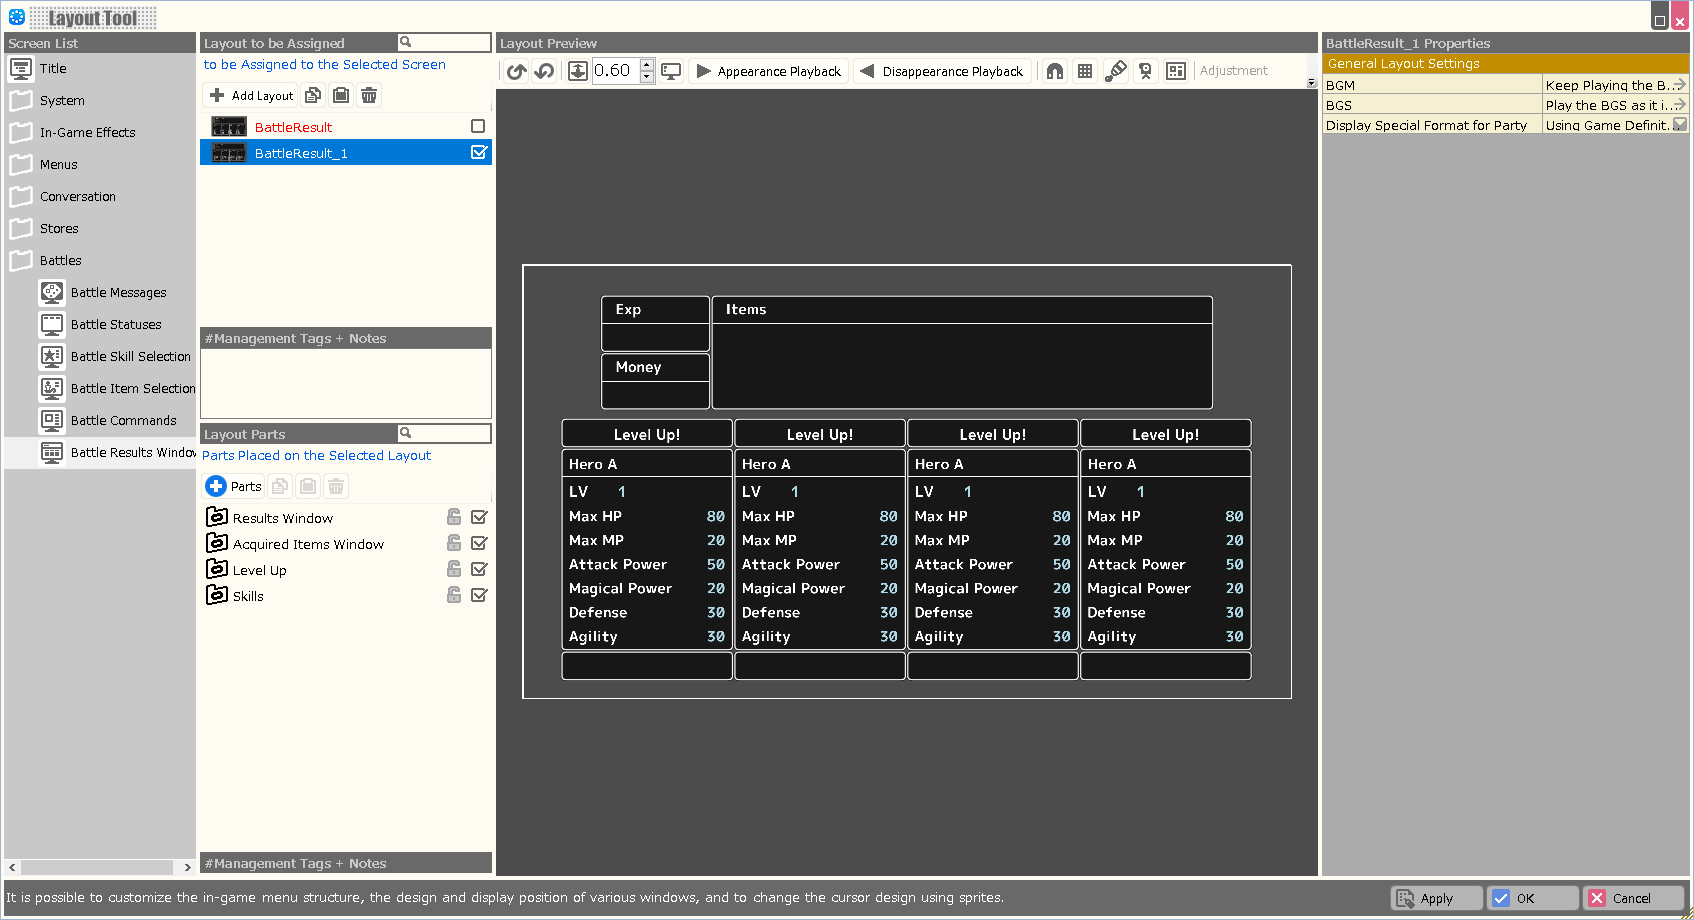
Task: Click lock icon for Results Window part
Action: coord(454,517)
